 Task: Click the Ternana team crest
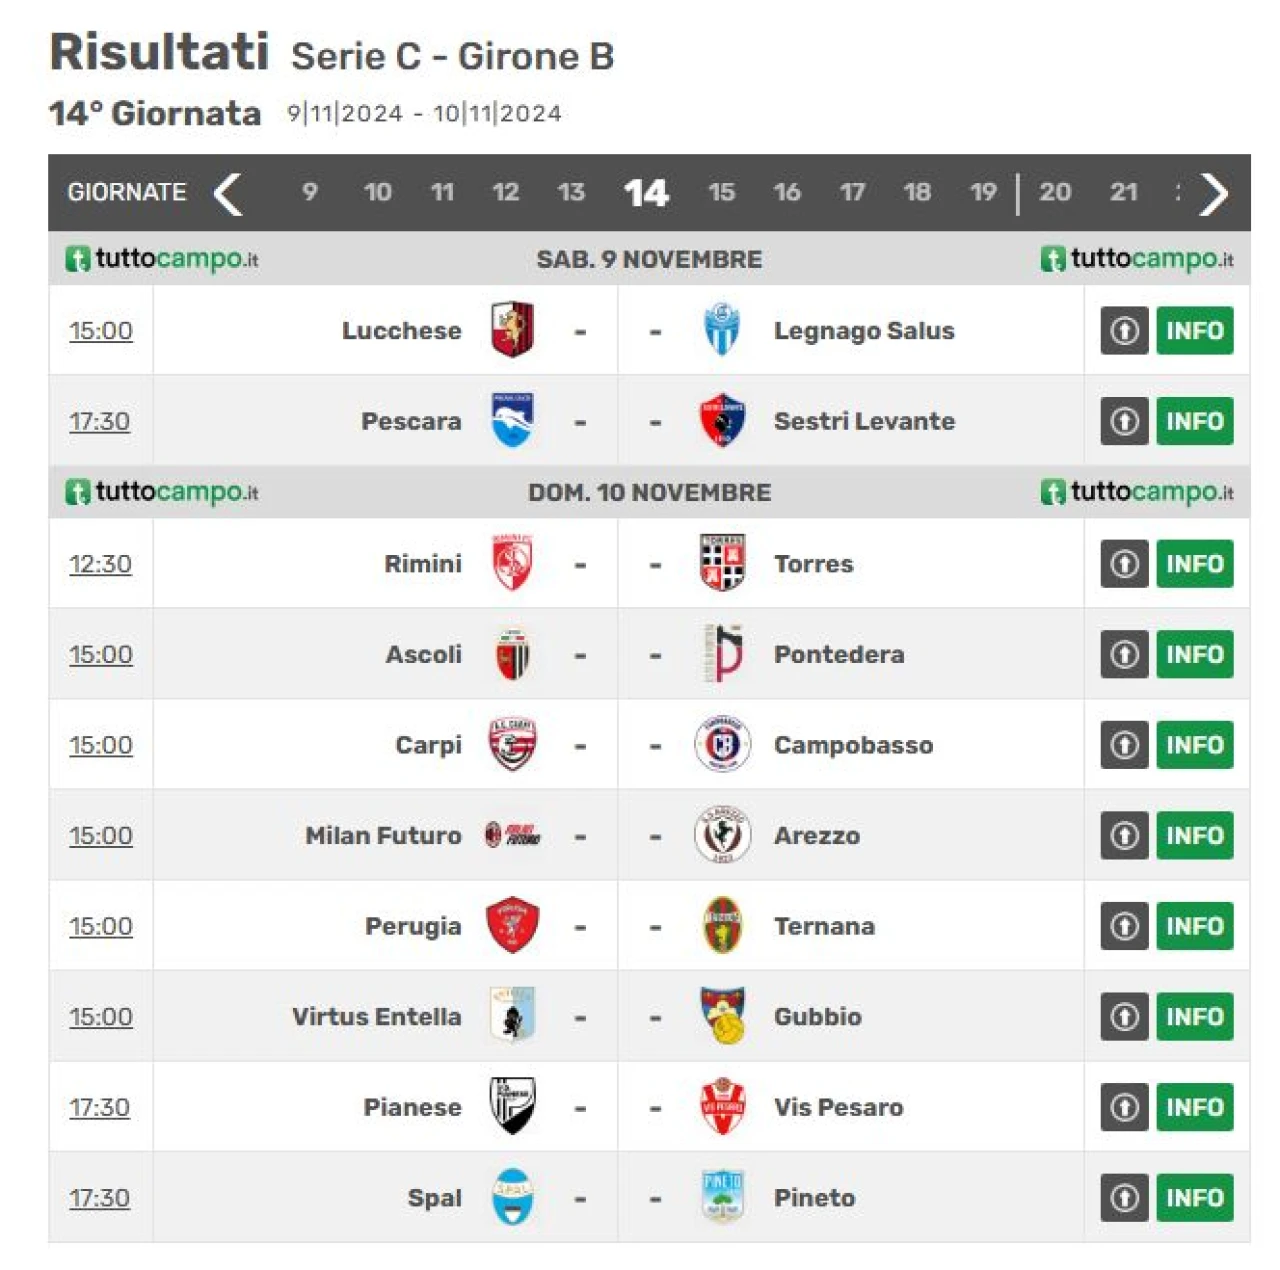722,926
